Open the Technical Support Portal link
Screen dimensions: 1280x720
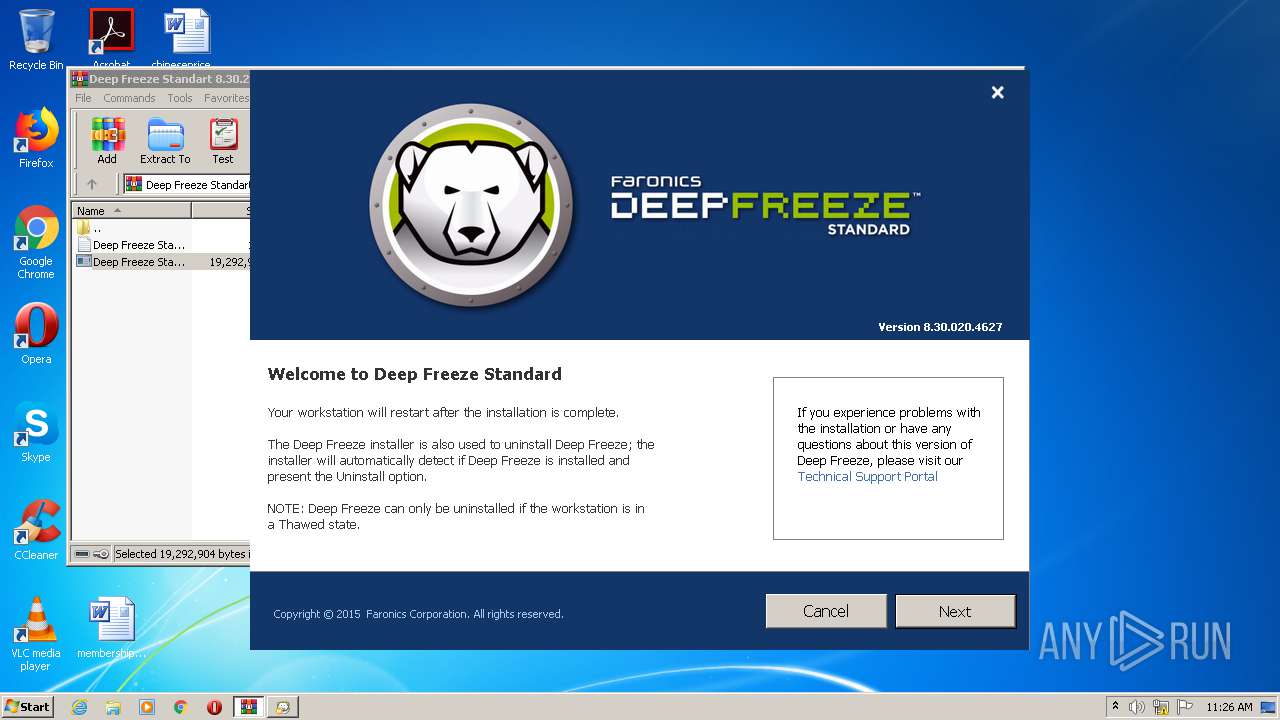(867, 477)
